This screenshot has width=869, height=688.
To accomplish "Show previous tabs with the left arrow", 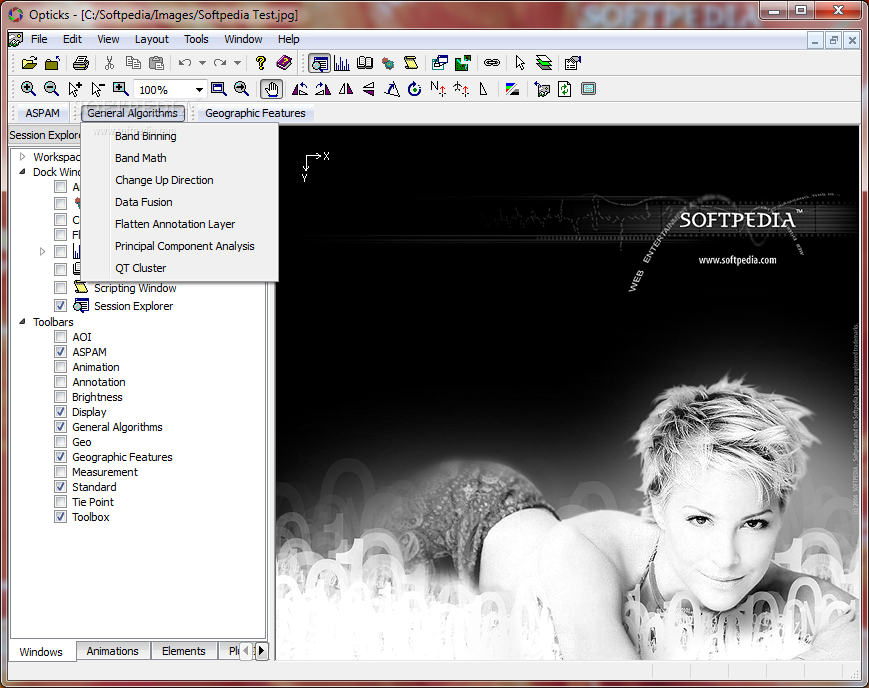I will pos(247,651).
